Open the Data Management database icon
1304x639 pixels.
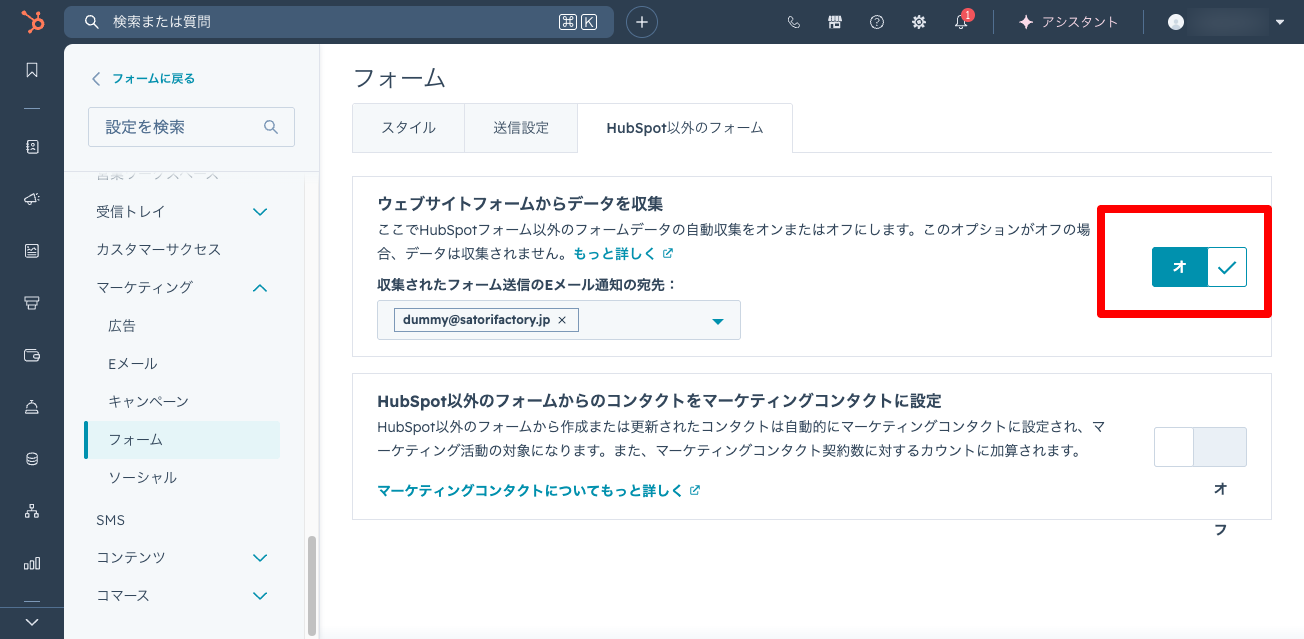[32, 459]
